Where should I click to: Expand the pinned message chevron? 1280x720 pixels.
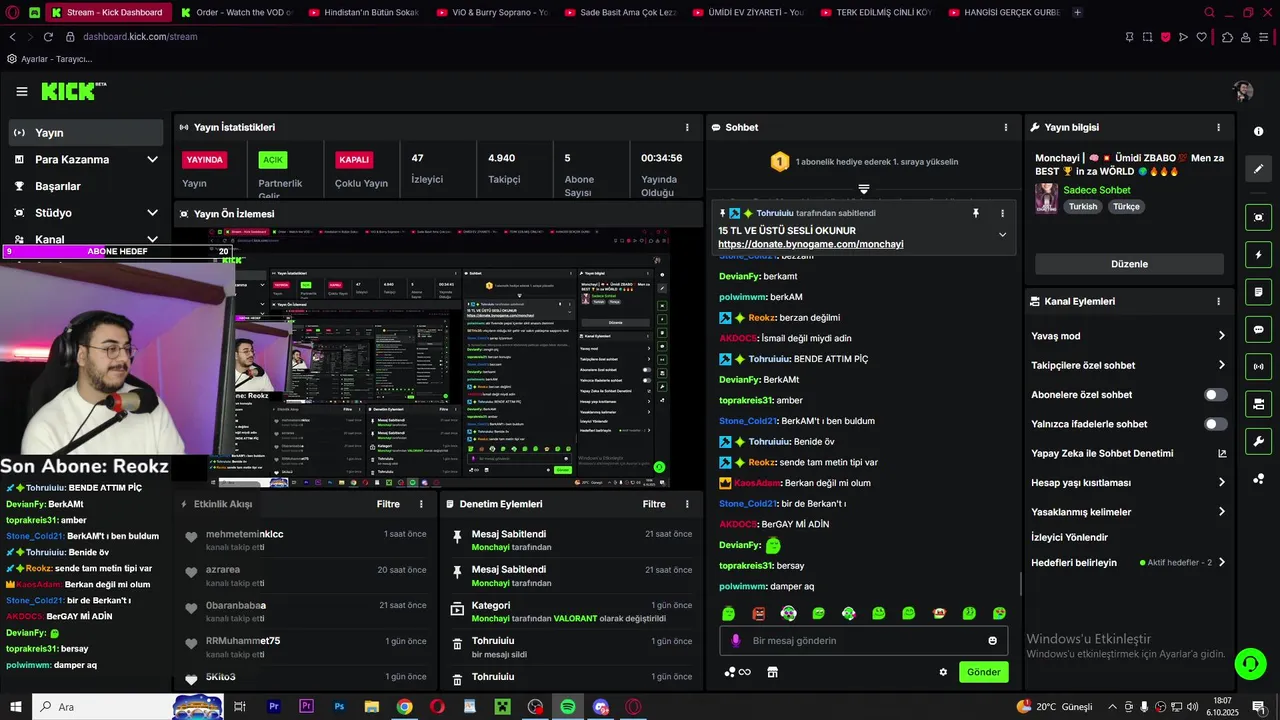(x=1002, y=235)
